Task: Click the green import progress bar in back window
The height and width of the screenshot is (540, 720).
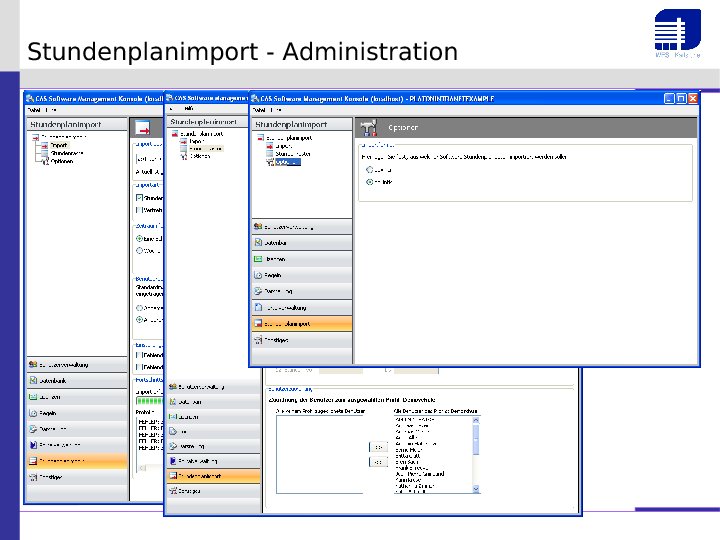Action: click(x=147, y=401)
